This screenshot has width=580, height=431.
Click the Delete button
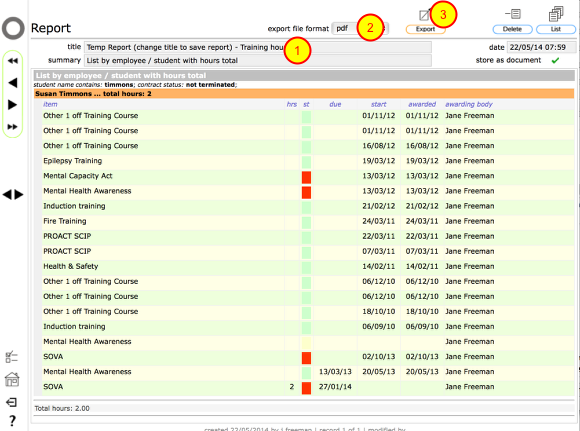pyautogui.click(x=512, y=29)
